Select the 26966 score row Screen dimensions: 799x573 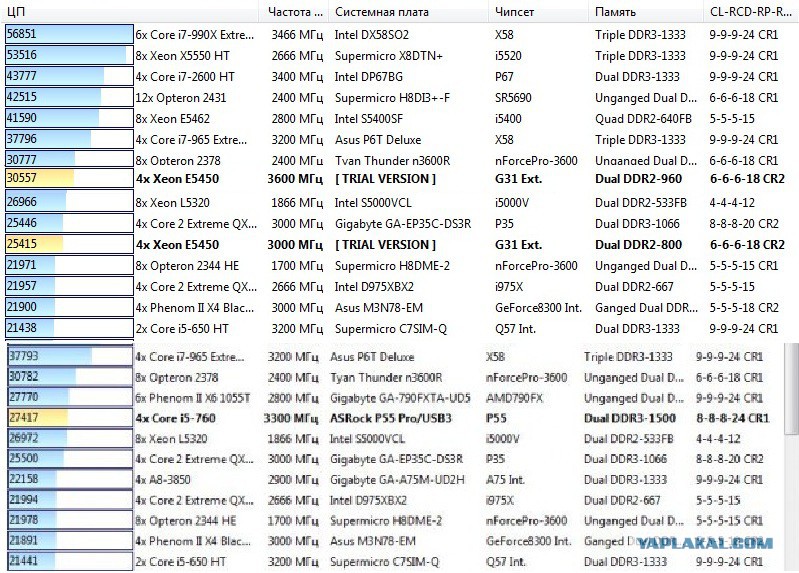(x=392, y=202)
